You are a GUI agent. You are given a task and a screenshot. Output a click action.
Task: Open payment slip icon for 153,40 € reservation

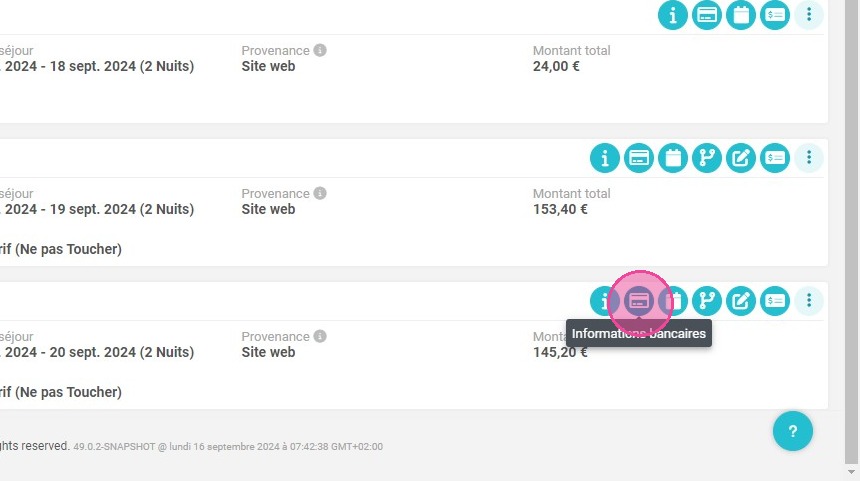pos(775,158)
